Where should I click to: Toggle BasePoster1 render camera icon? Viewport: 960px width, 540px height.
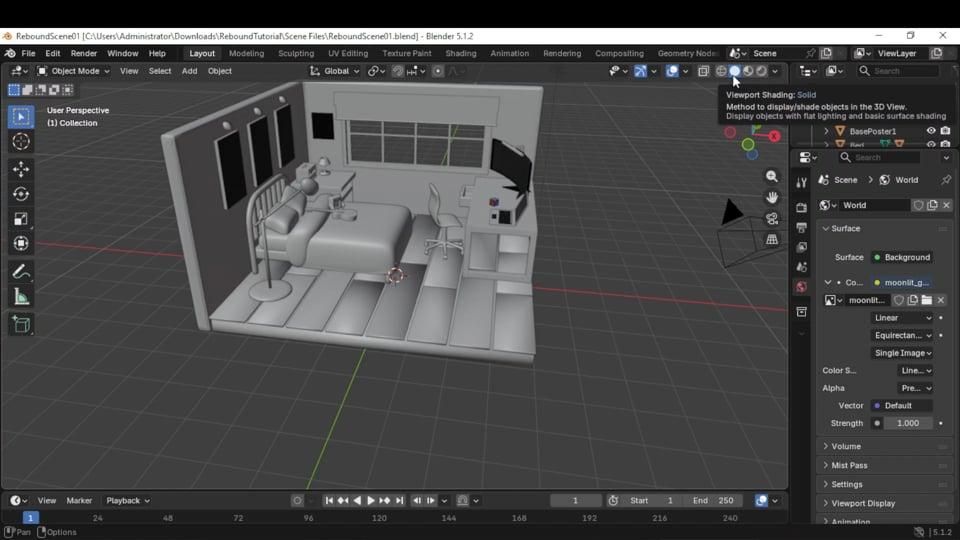tap(945, 131)
